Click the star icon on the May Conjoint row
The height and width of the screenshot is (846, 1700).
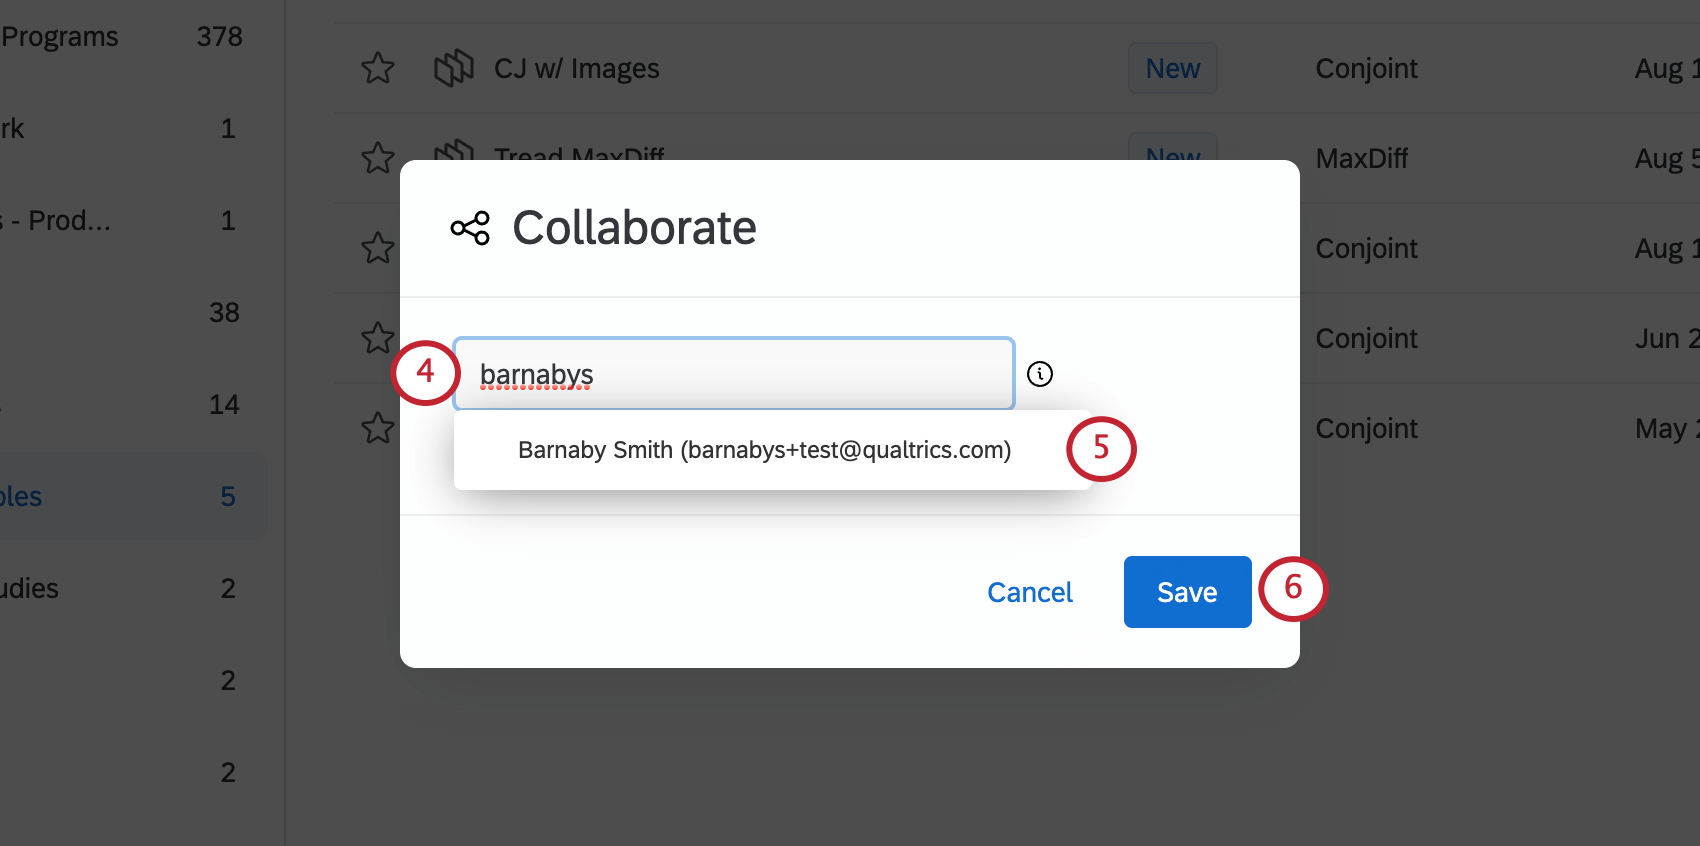(377, 428)
